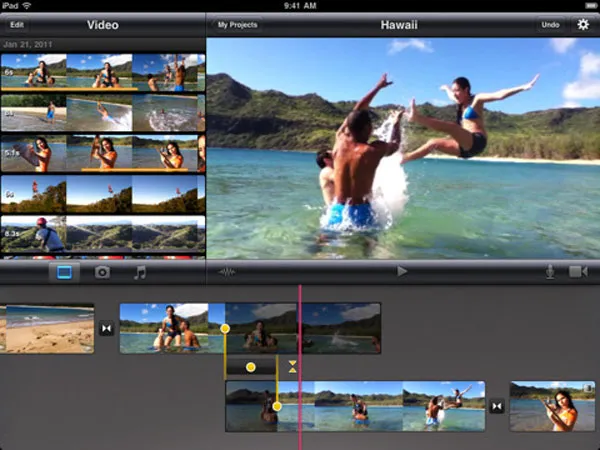
Task: Tap transition icon before the last timeline clip
Action: (x=497, y=406)
